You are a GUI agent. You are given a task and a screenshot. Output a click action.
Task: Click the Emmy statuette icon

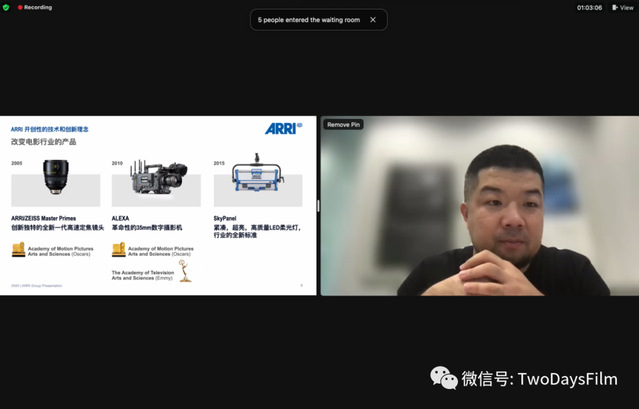coord(184,271)
